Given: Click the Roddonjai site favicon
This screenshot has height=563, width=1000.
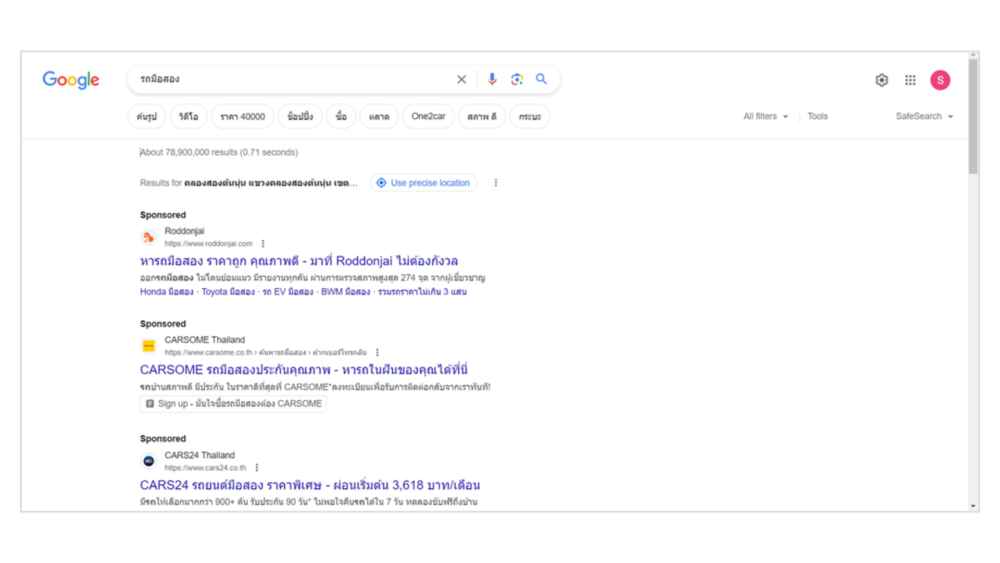Looking at the screenshot, I should click(x=149, y=237).
